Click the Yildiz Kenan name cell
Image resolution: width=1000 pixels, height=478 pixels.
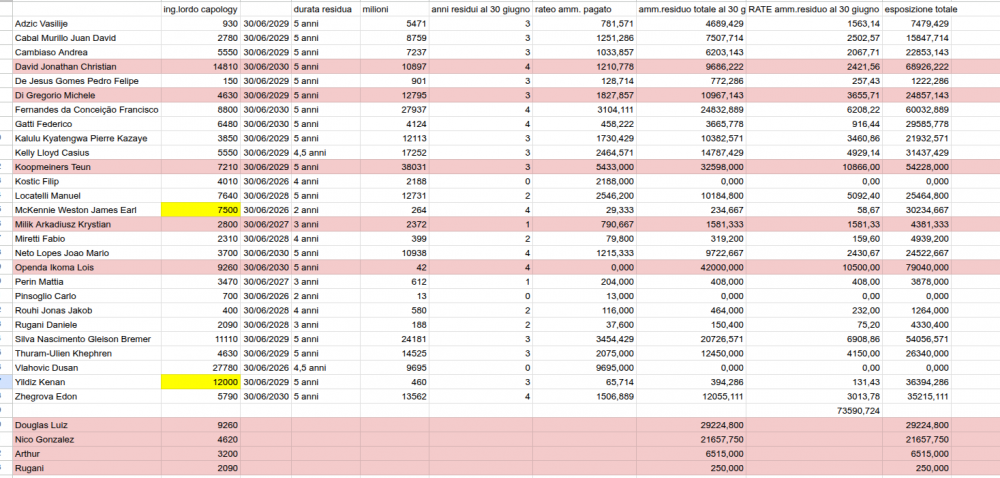tap(87, 382)
